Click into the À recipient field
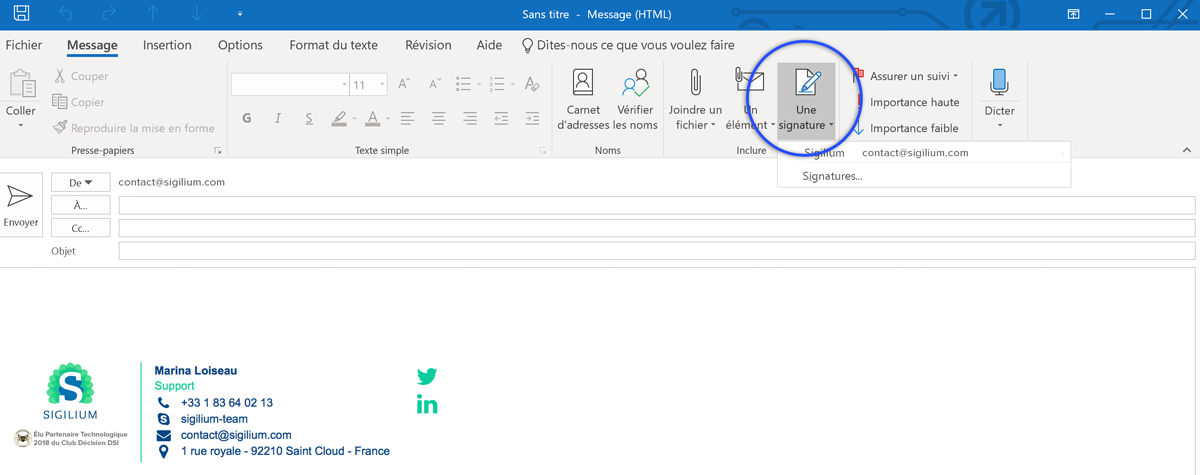The height and width of the screenshot is (475, 1200). 657,205
